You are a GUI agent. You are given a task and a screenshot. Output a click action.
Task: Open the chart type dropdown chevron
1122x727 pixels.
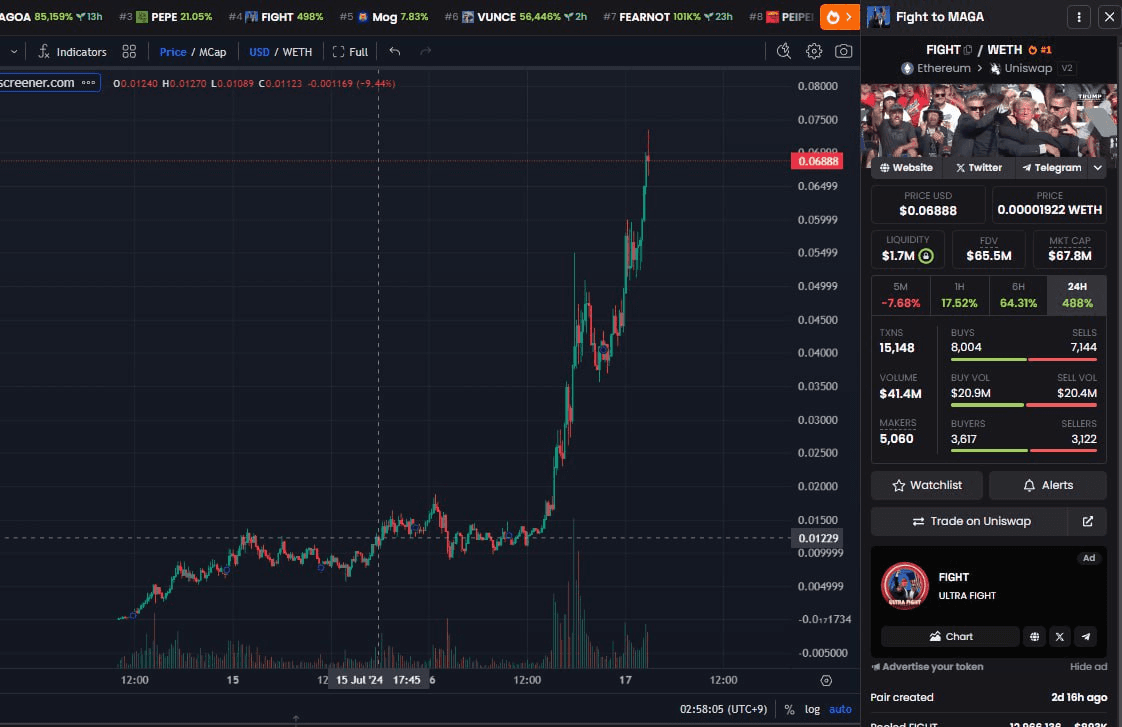(14, 52)
